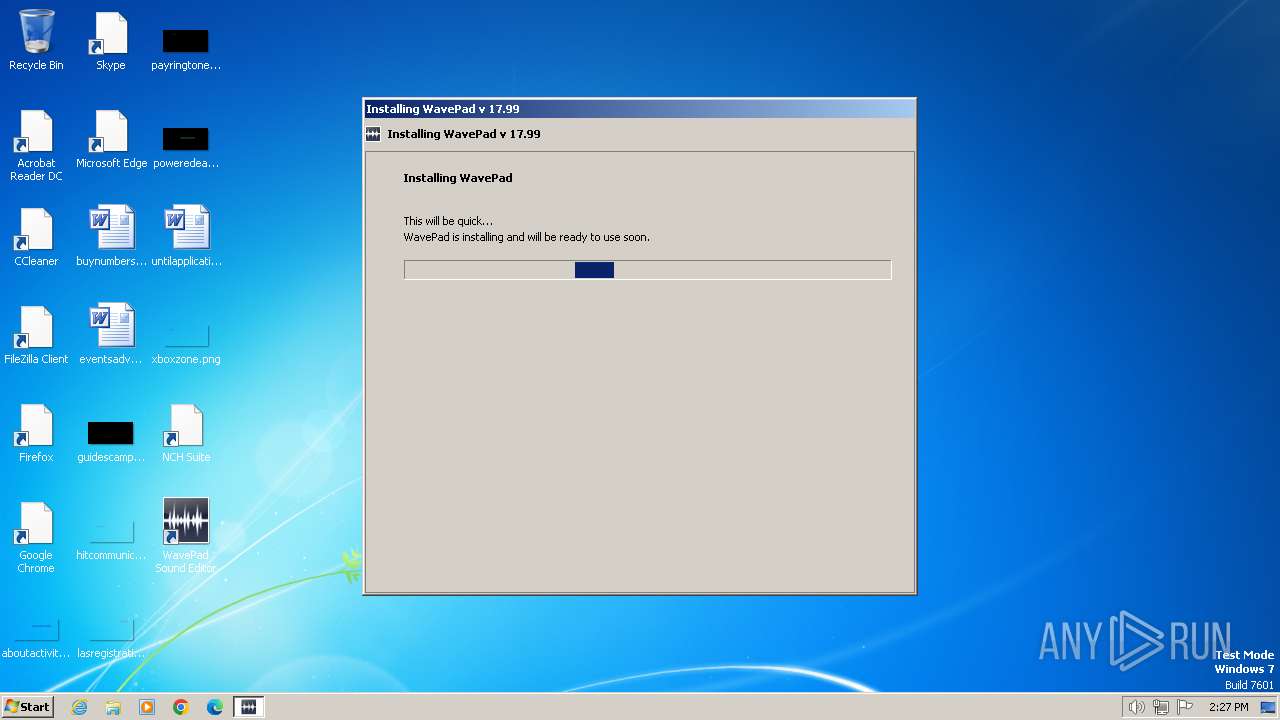Open the network status tray icon

tap(1161, 707)
